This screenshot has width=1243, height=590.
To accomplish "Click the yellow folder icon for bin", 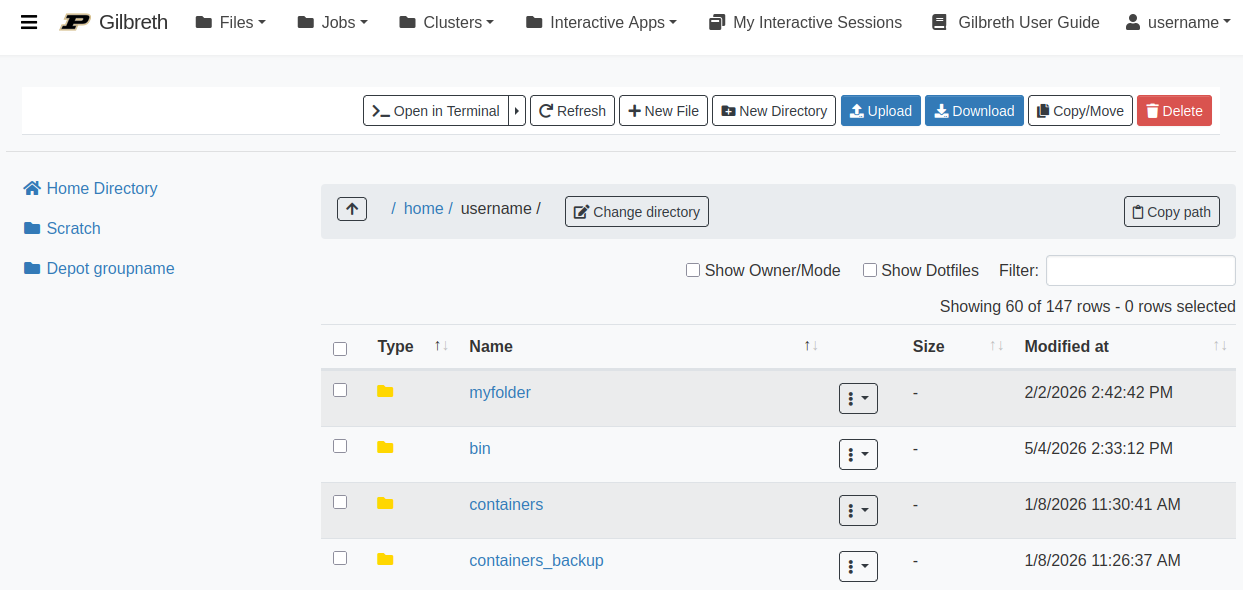I will (385, 447).
